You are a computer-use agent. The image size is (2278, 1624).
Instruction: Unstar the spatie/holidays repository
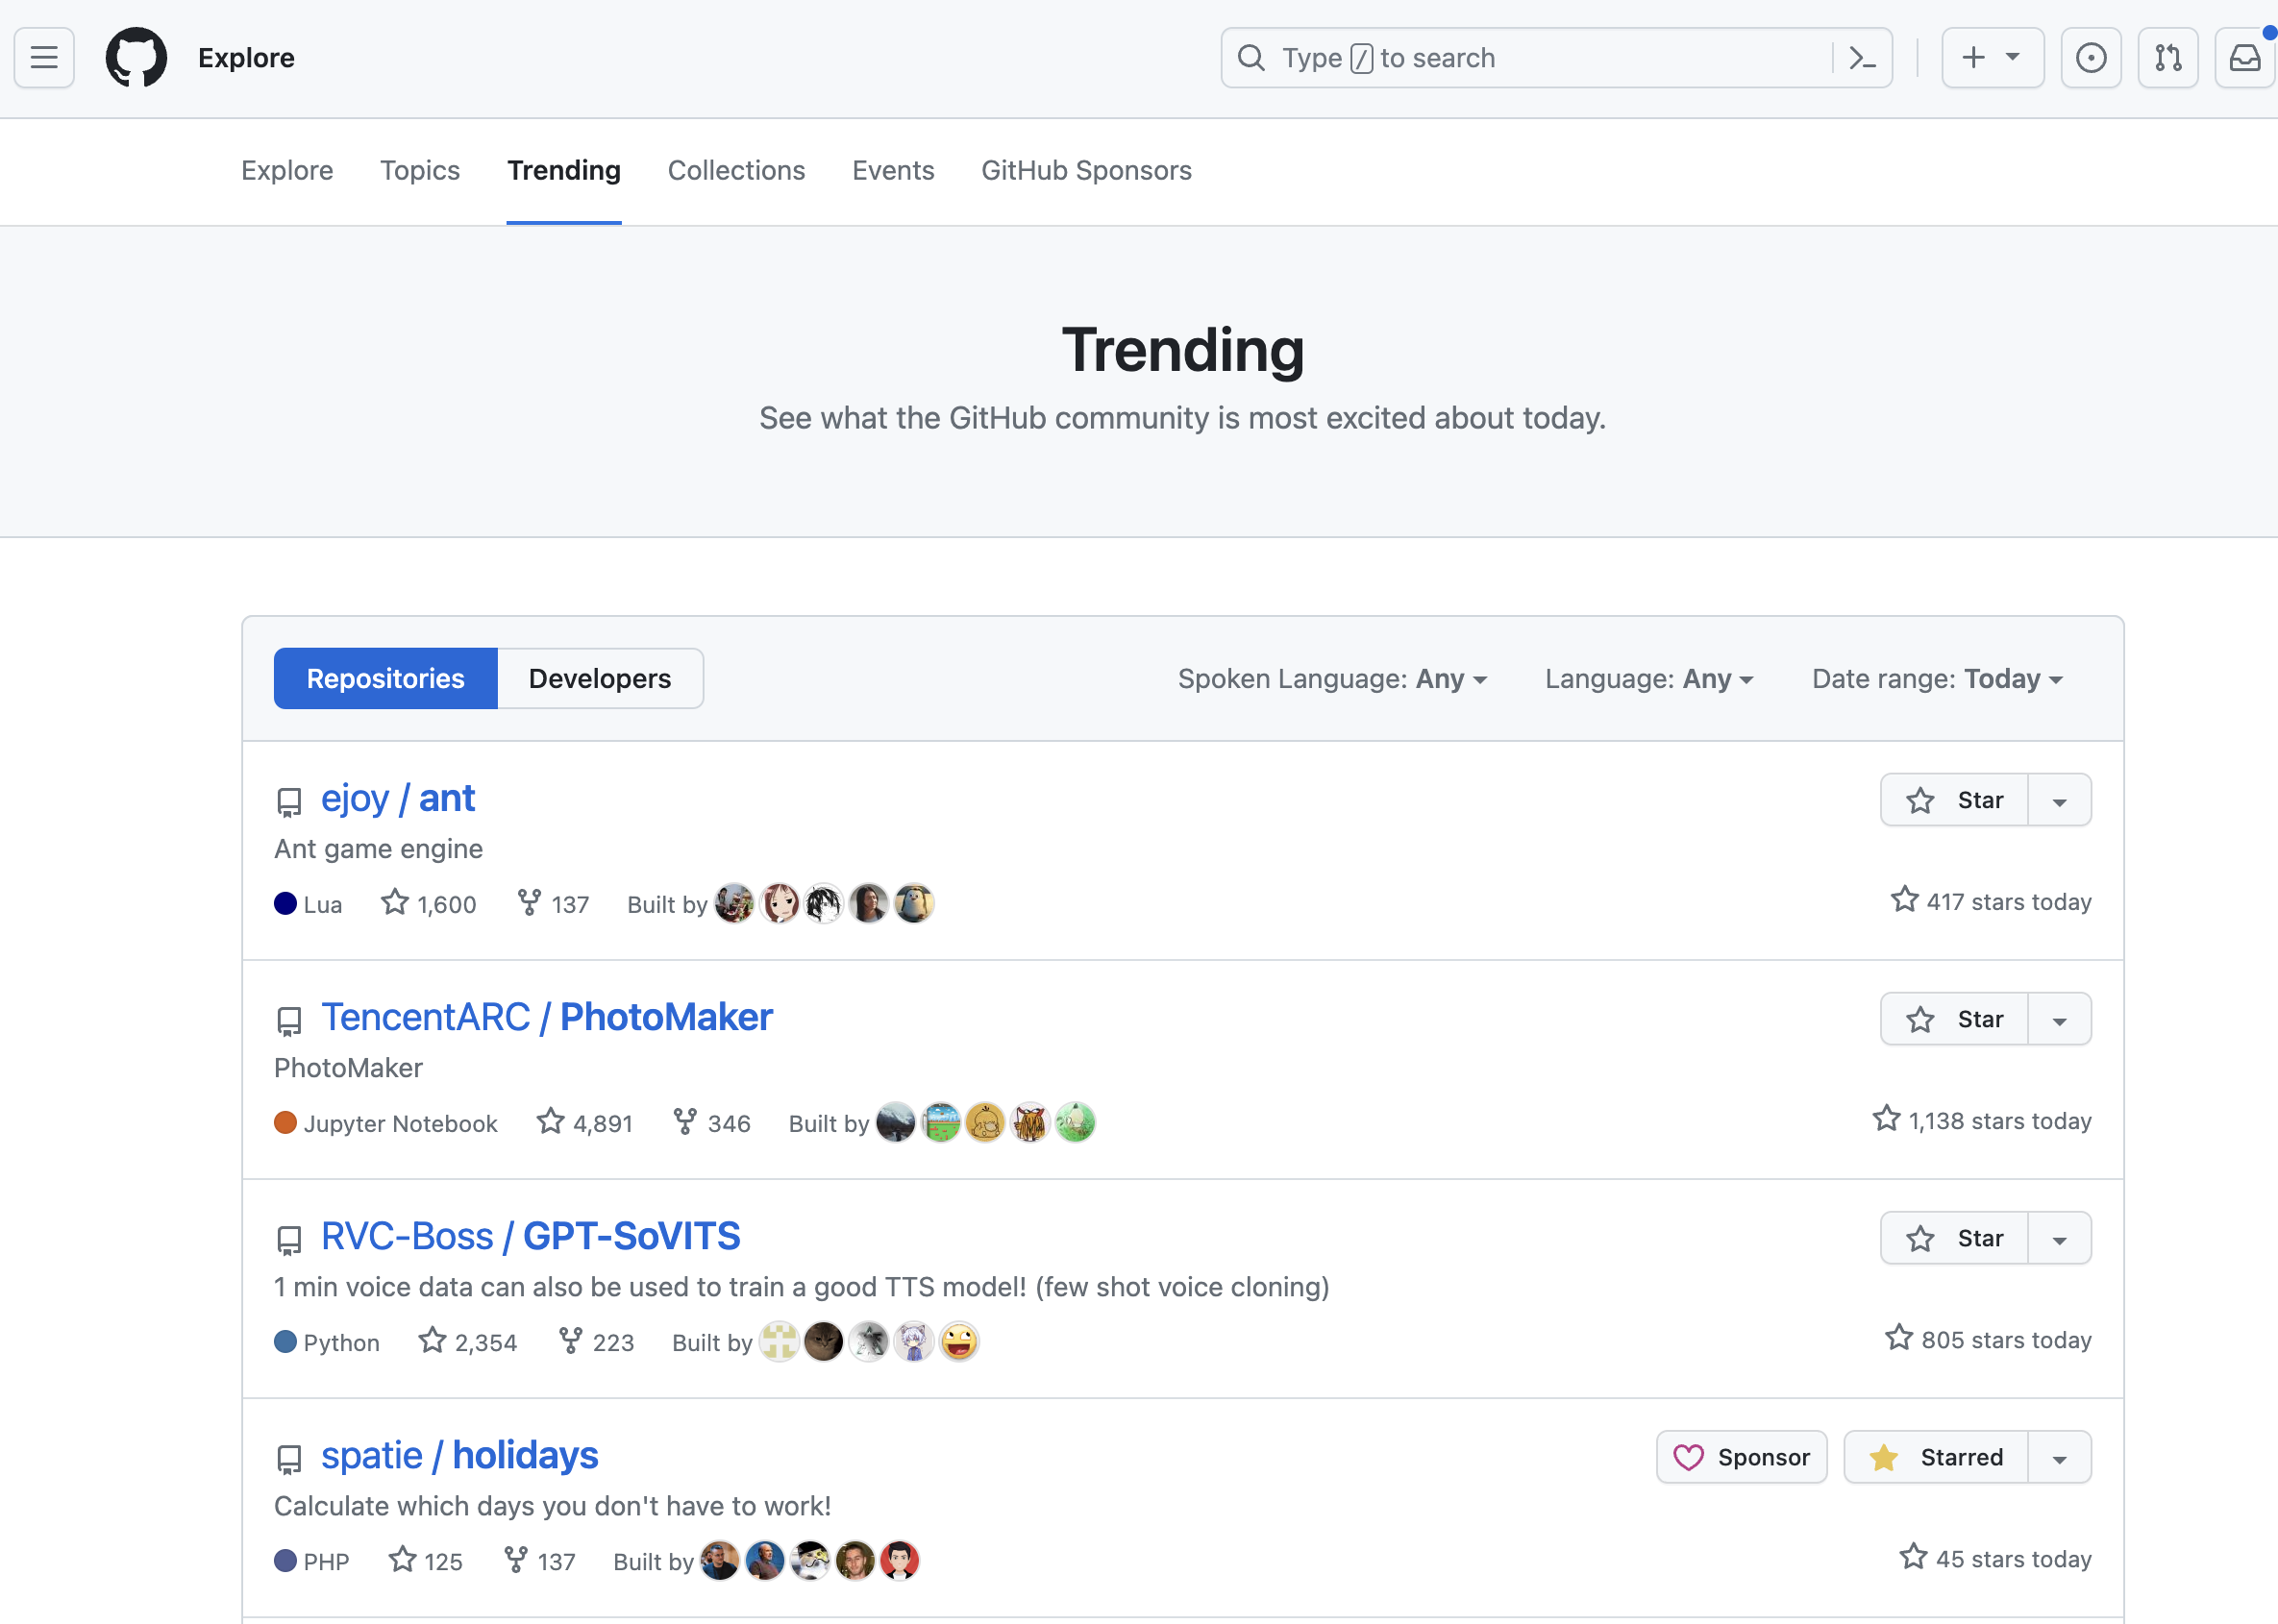1936,1457
